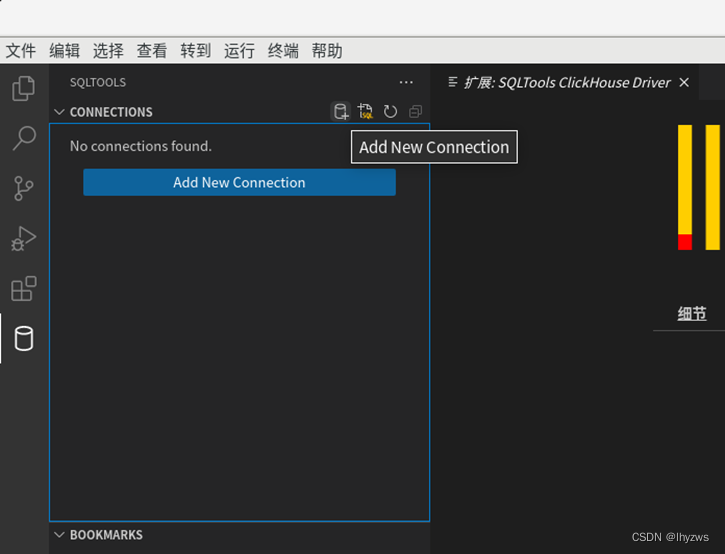Viewport: 725px width, 554px height.
Task: Click the add new connection database icon
Action: (341, 111)
